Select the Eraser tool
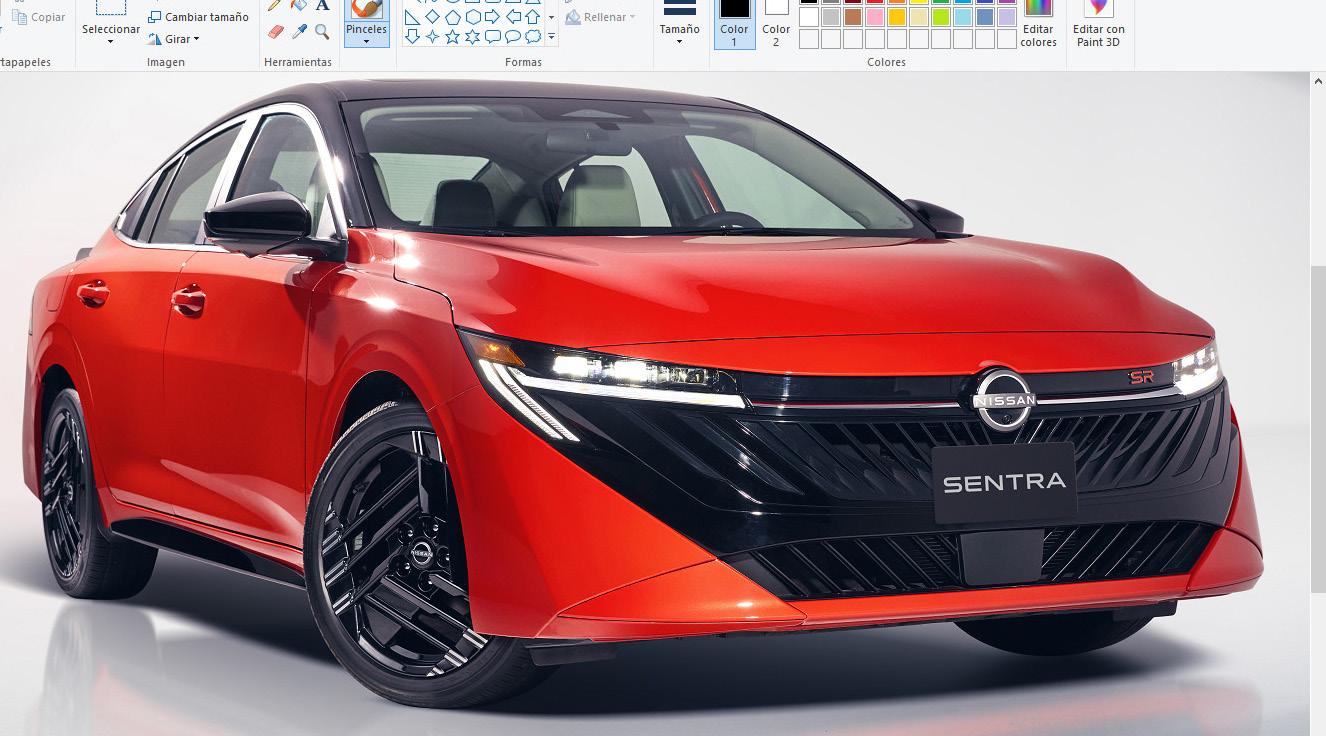 click(276, 32)
